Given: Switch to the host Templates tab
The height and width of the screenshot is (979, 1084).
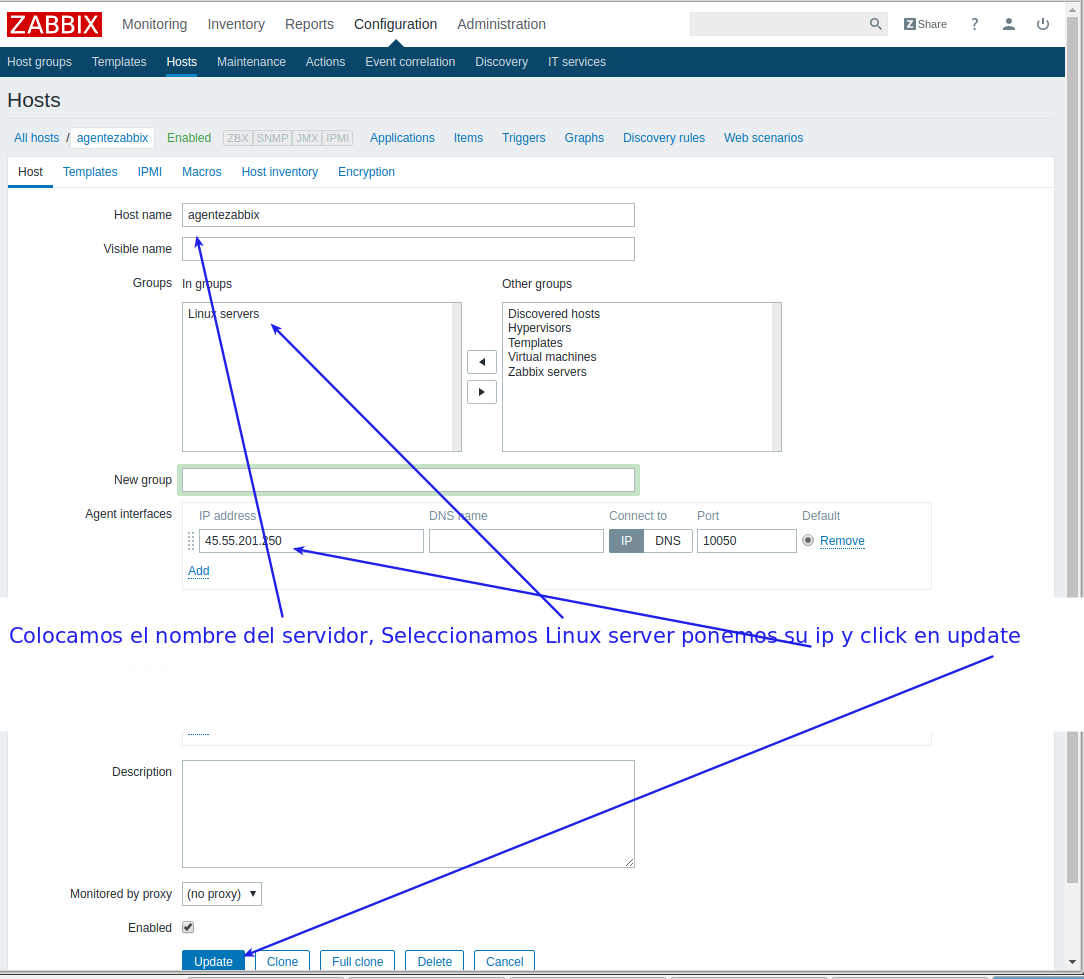Looking at the screenshot, I should tap(90, 171).
